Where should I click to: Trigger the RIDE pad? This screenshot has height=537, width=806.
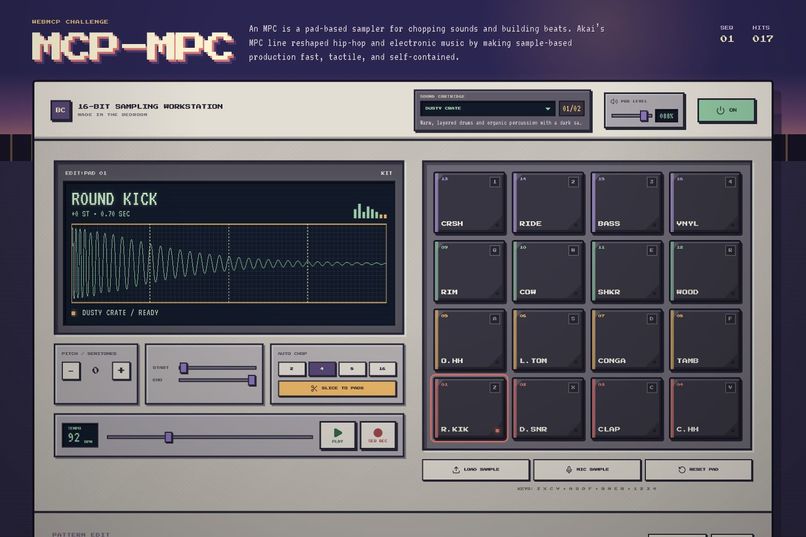pos(548,203)
